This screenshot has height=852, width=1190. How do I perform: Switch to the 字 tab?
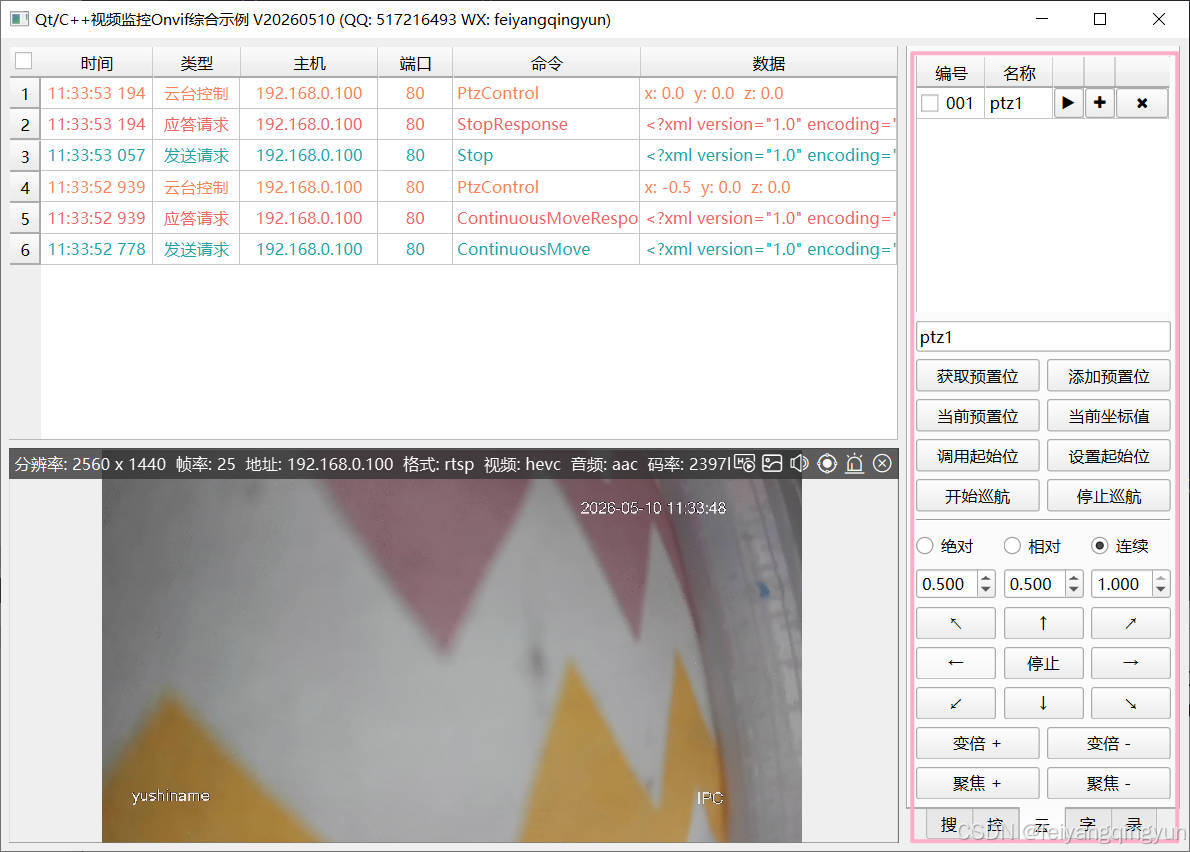(1088, 825)
